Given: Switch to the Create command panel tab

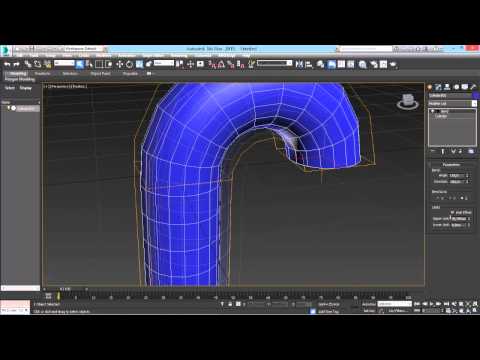Looking at the screenshot, I should coord(430,87).
